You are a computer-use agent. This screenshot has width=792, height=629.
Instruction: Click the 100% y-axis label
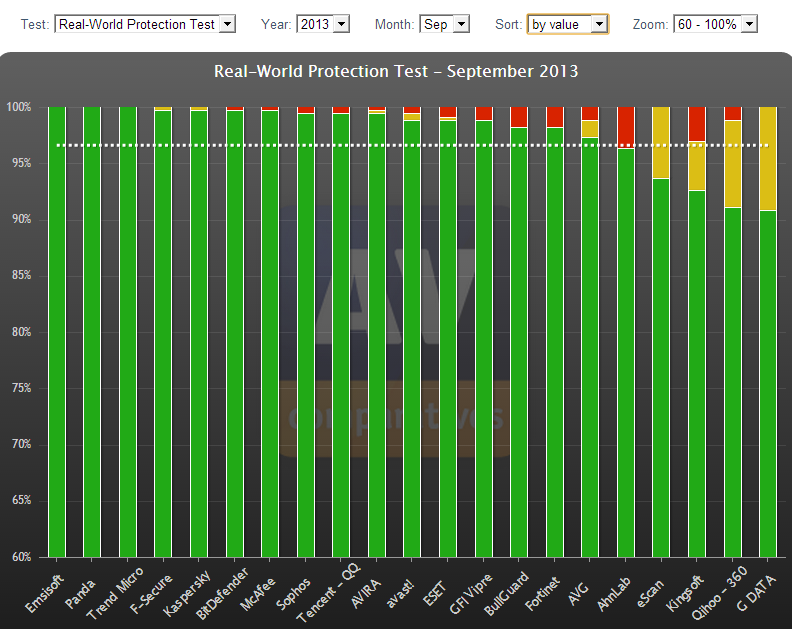pyautogui.click(x=19, y=107)
